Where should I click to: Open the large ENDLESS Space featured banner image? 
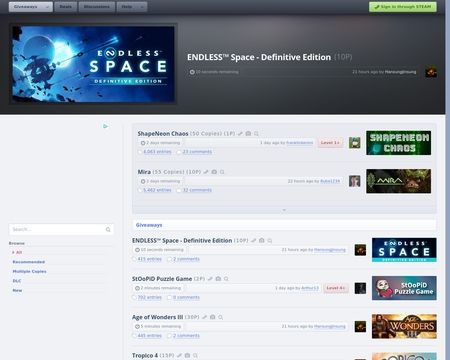[93, 64]
